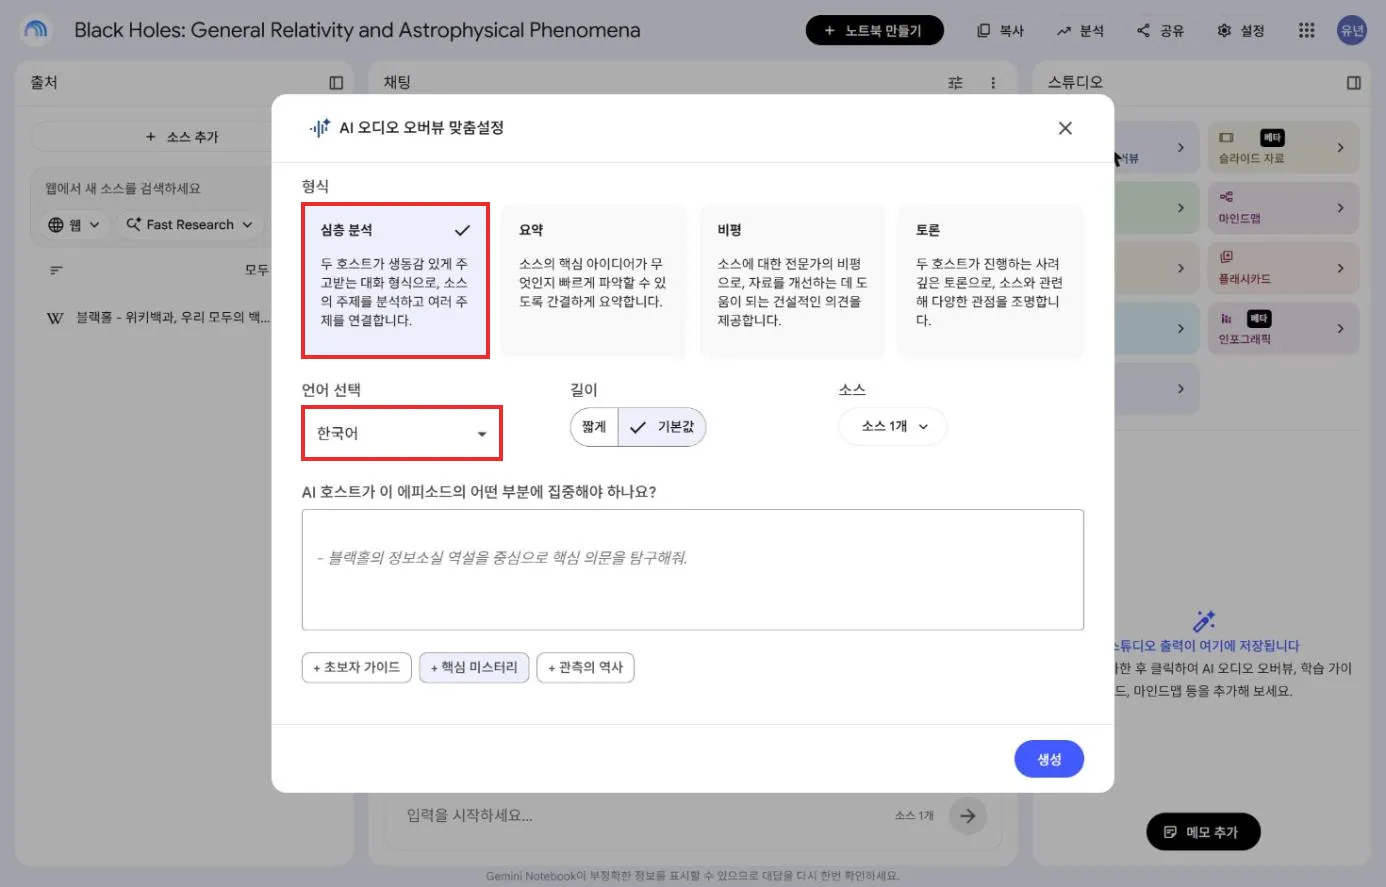Viewport: 1386px width, 887px height.
Task: Open the Google apps grid icon
Action: coord(1306,30)
